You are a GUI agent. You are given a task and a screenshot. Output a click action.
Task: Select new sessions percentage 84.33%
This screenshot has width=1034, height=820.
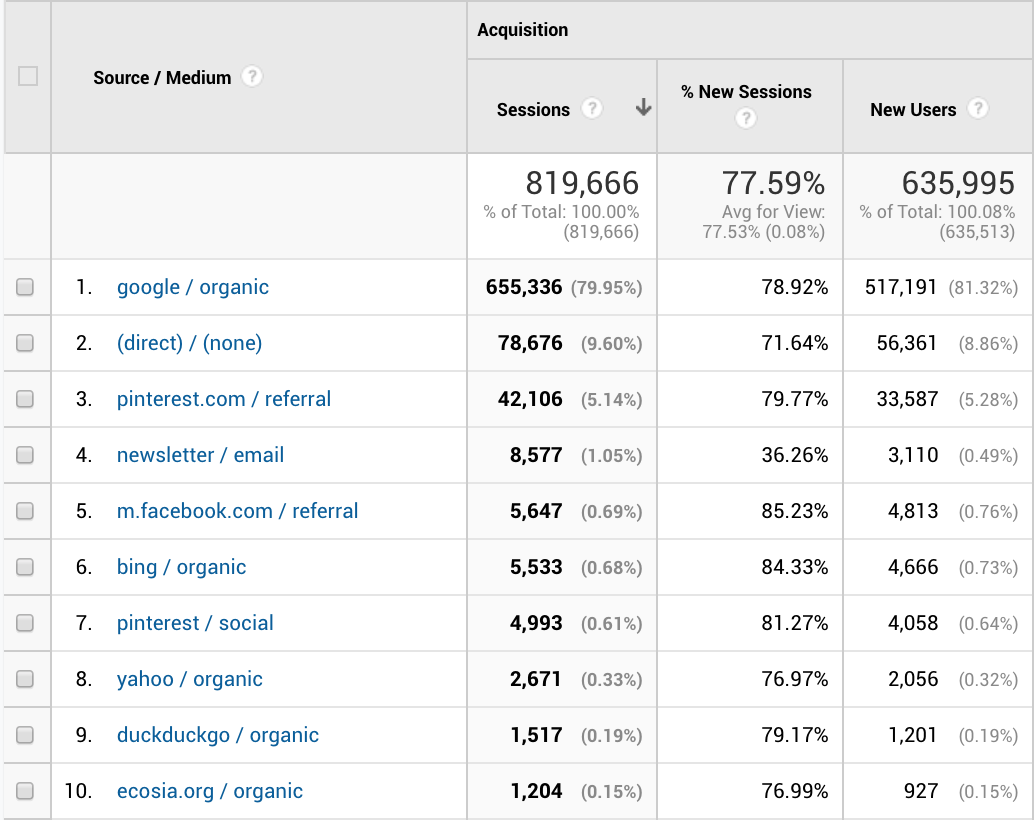795,567
